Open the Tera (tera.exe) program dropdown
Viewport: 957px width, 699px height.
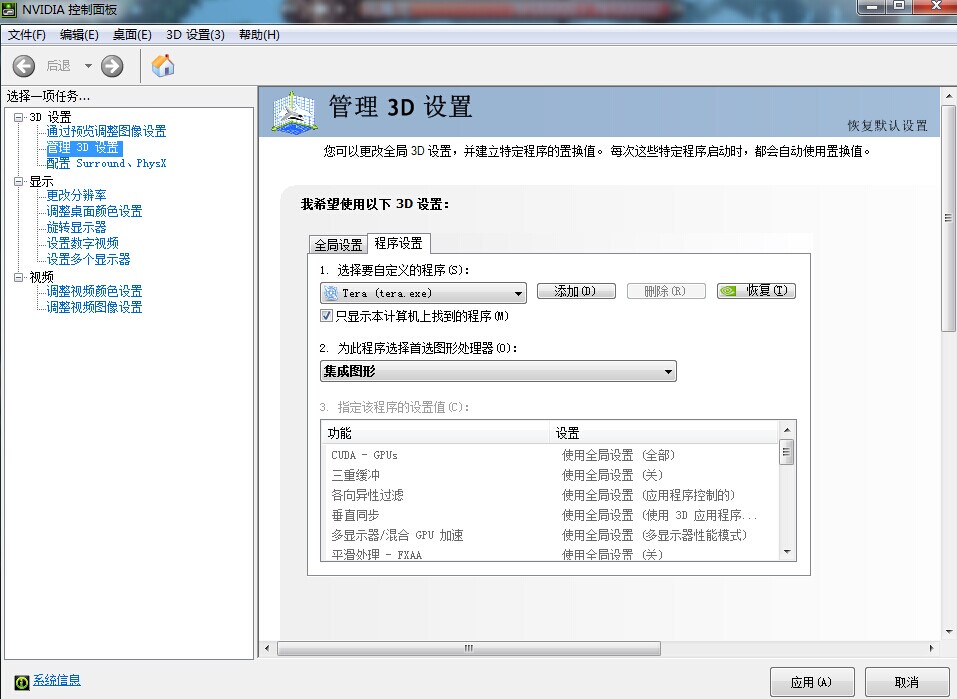coord(423,293)
